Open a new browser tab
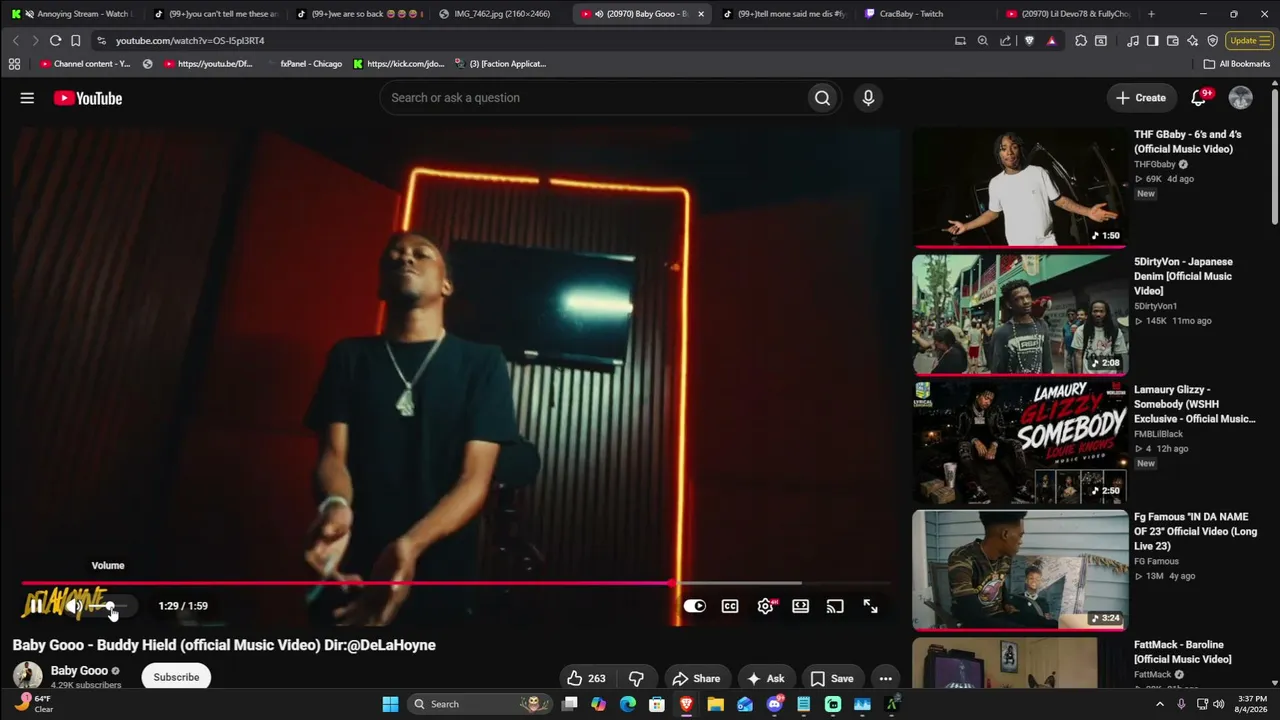This screenshot has width=1280, height=720. point(1151,14)
